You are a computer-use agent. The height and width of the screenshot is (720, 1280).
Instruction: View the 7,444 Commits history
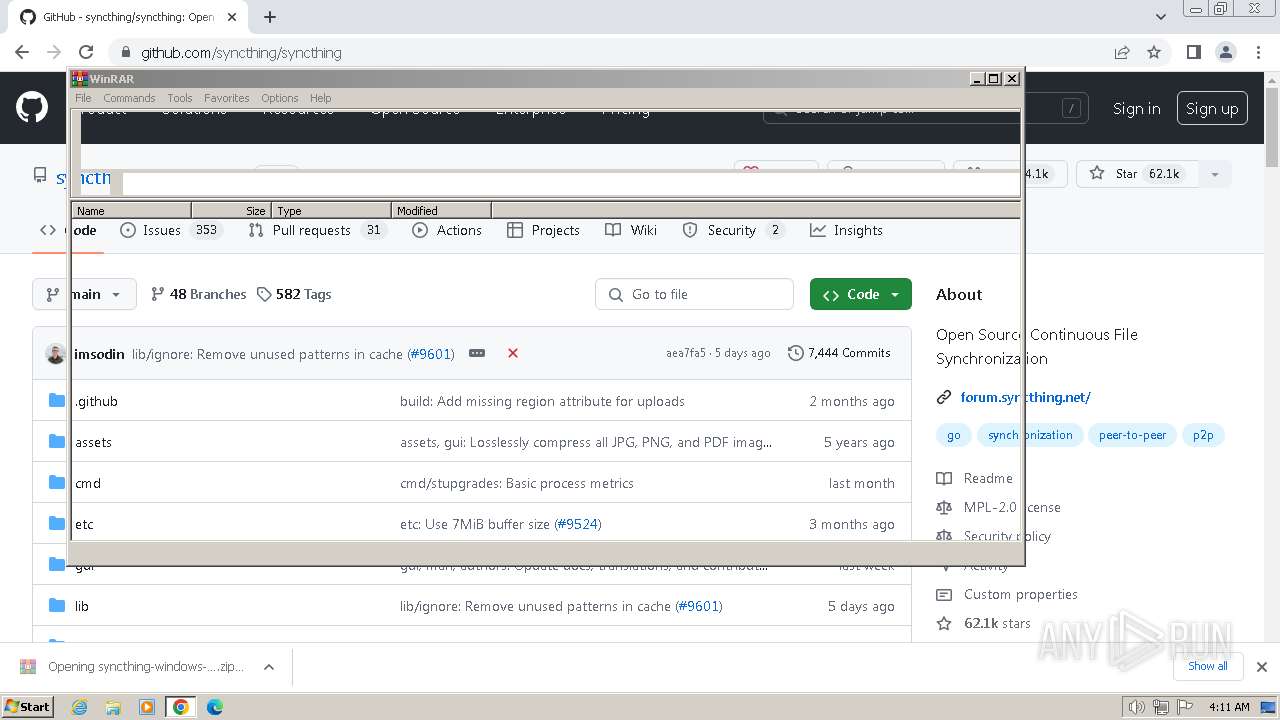click(x=839, y=353)
